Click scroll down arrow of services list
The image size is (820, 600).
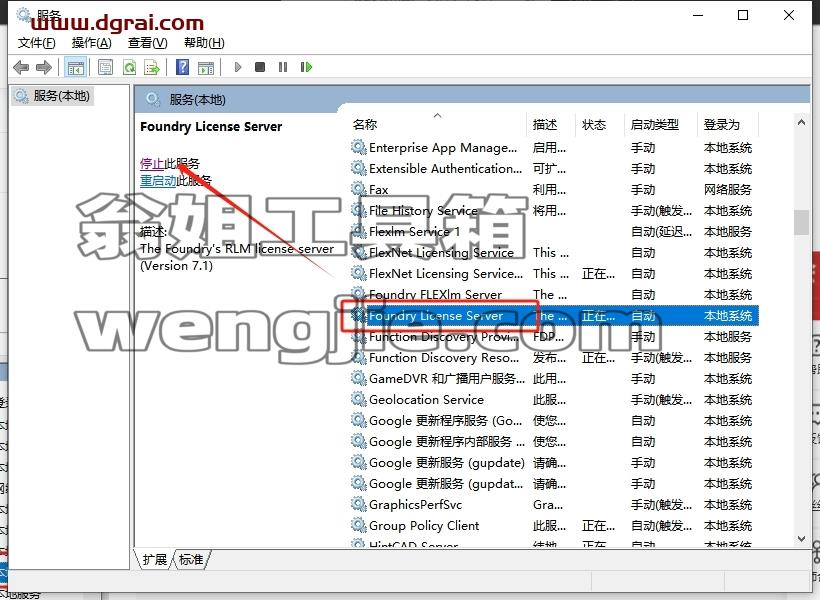pyautogui.click(x=801, y=539)
